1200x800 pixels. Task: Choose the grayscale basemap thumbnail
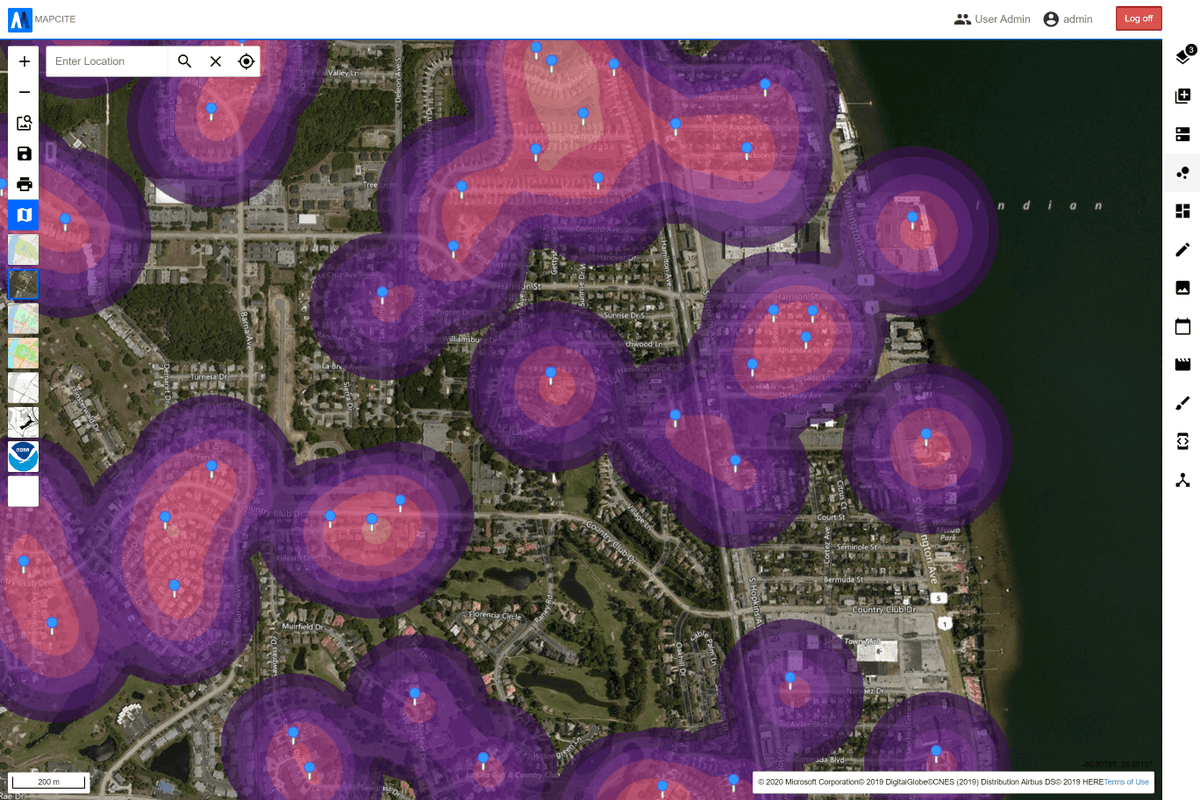pyautogui.click(x=24, y=387)
